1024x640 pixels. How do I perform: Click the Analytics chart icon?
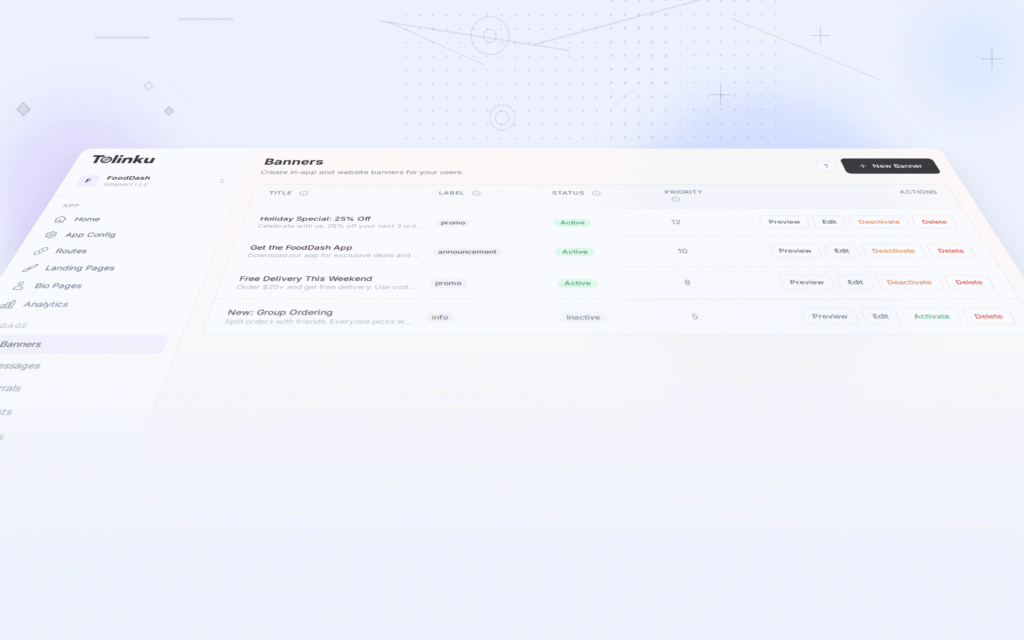8,304
